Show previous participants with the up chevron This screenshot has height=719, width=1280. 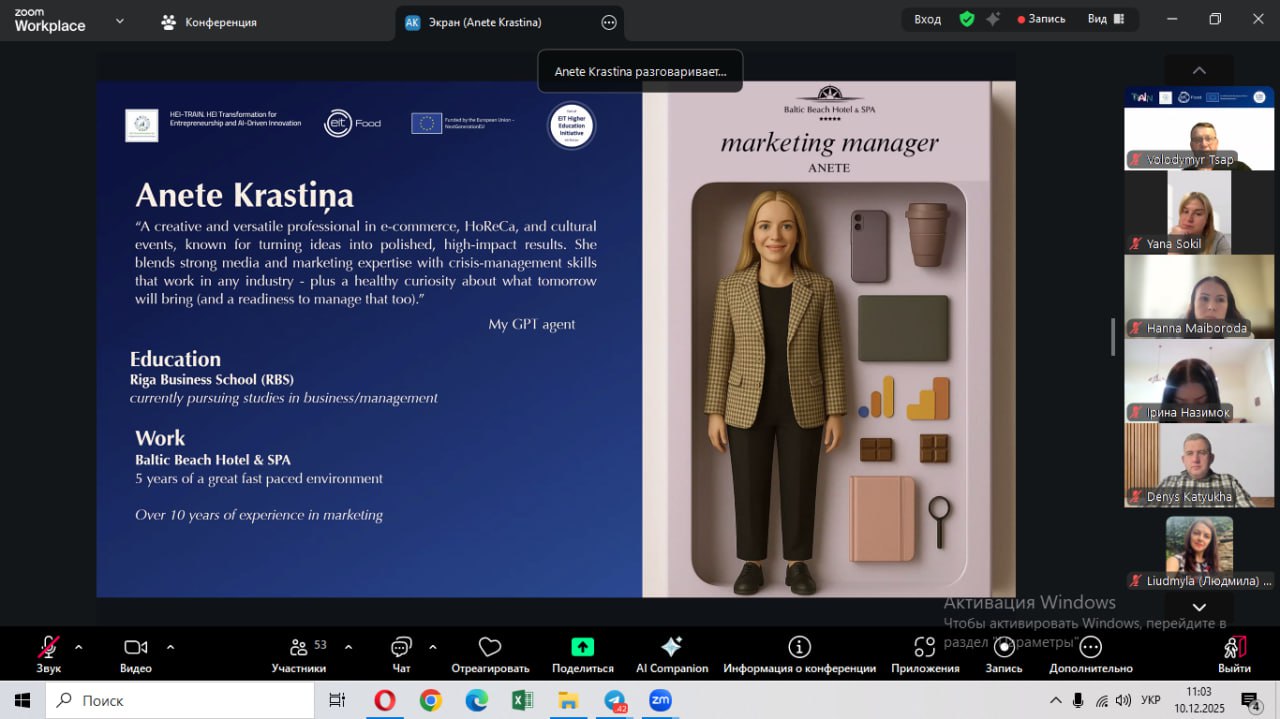[1199, 70]
